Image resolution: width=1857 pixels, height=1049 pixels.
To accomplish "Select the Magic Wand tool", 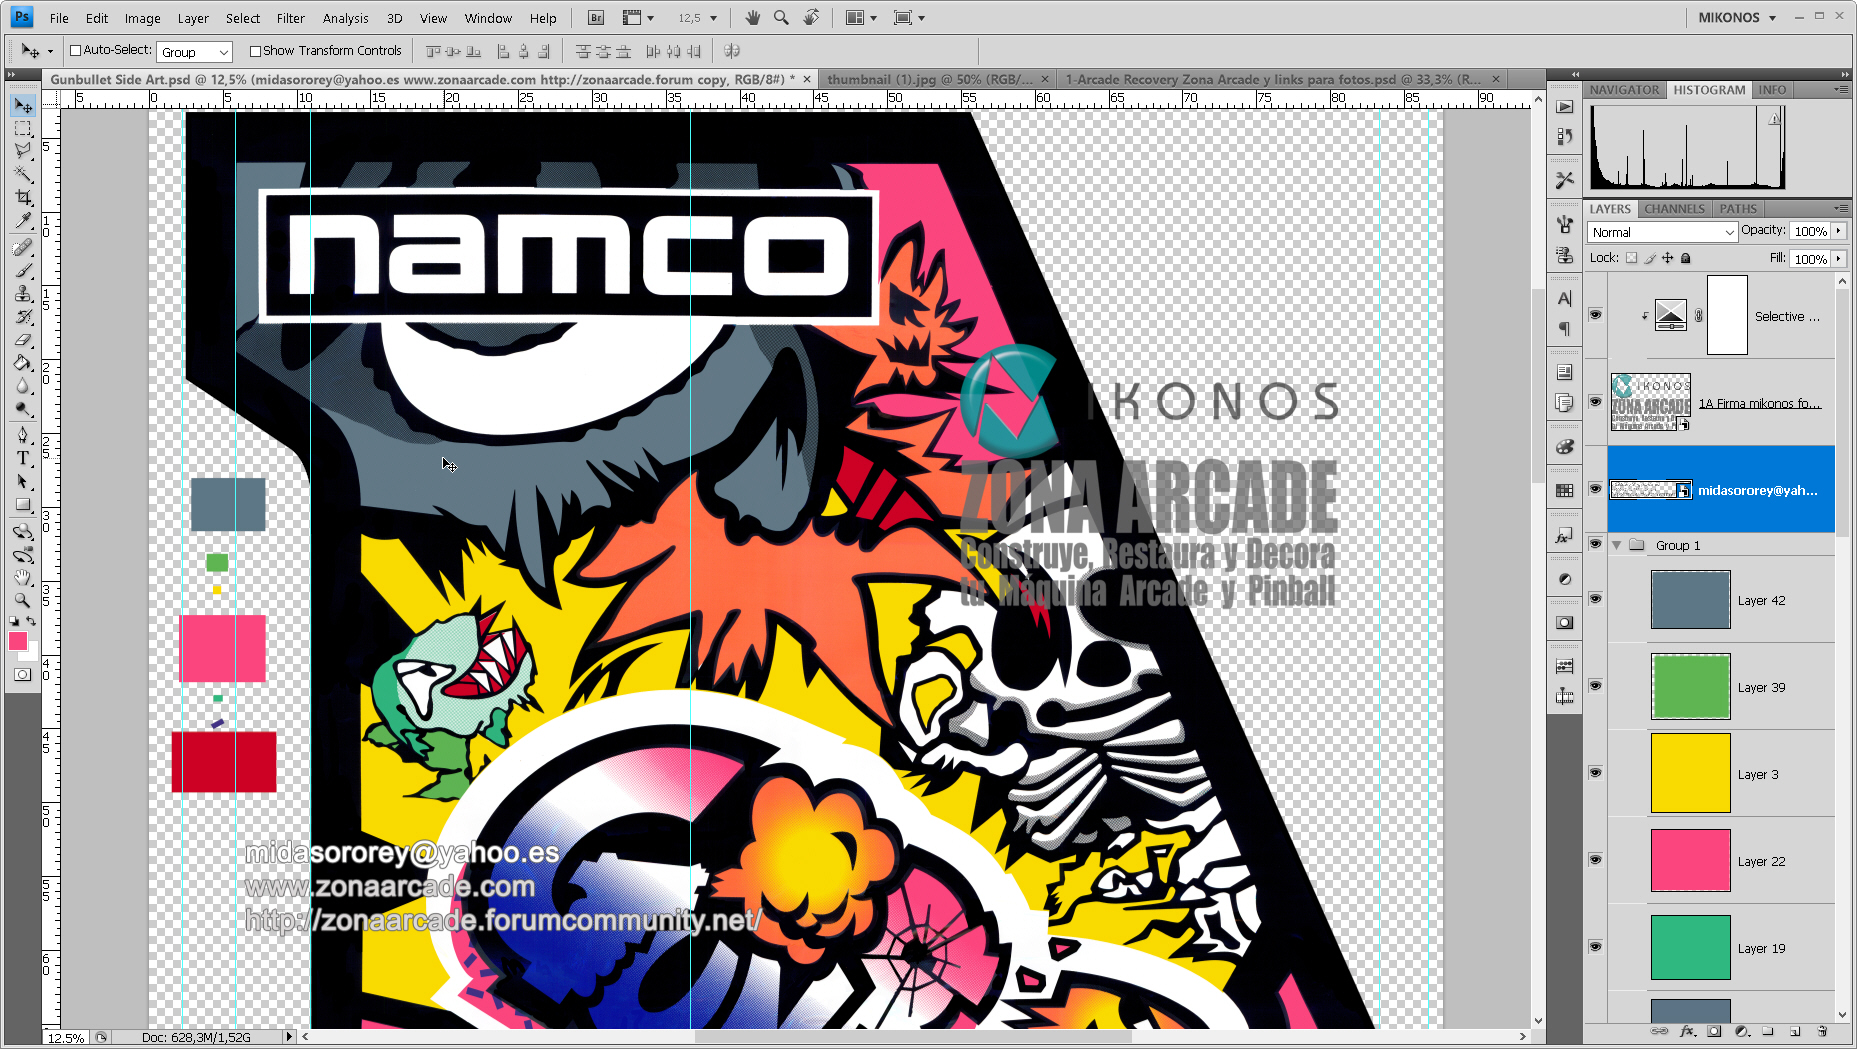I will pos(23,174).
